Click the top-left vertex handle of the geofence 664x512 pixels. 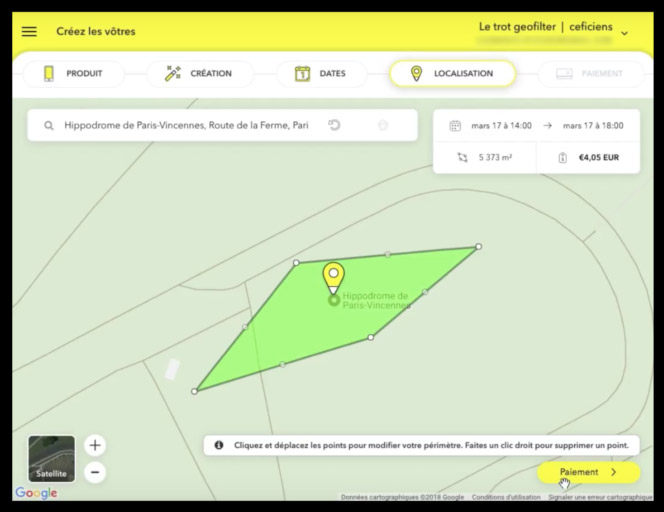[296, 263]
